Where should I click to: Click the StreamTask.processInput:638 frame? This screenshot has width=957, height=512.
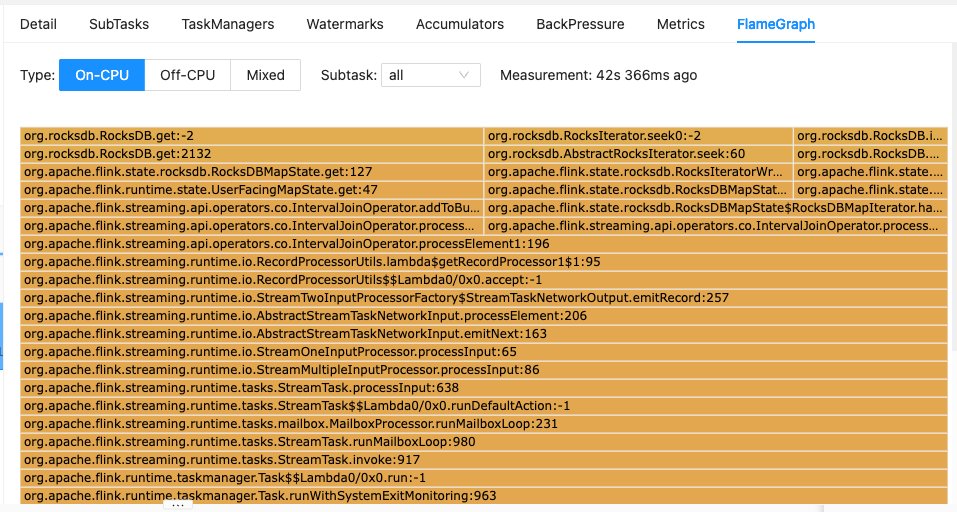point(484,388)
